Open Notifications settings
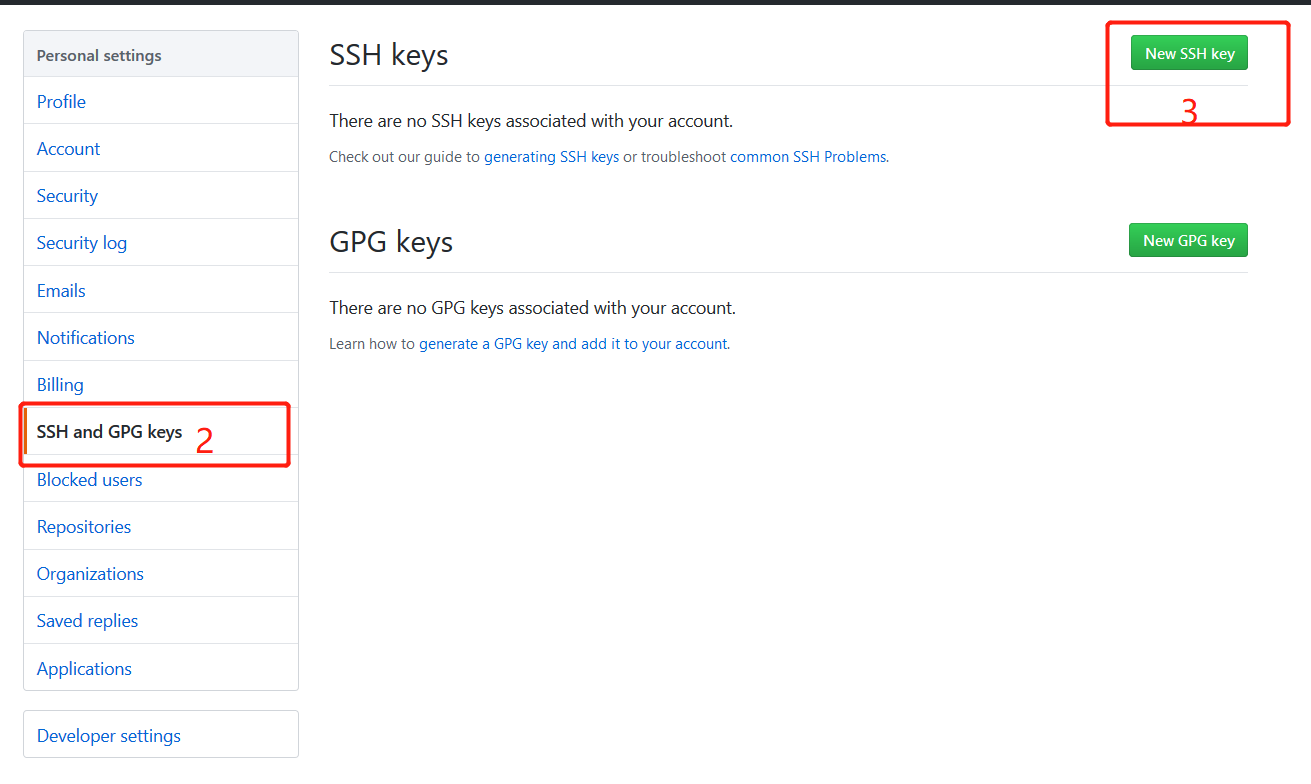This screenshot has height=784, width=1311. pos(85,337)
